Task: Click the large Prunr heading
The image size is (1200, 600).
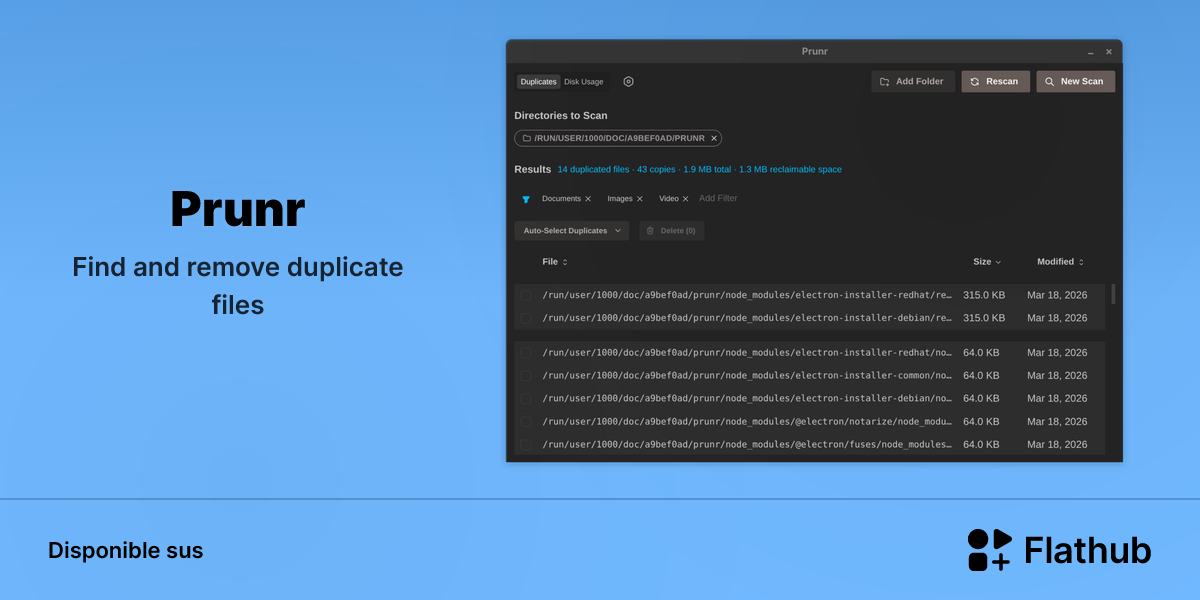Action: (x=238, y=211)
